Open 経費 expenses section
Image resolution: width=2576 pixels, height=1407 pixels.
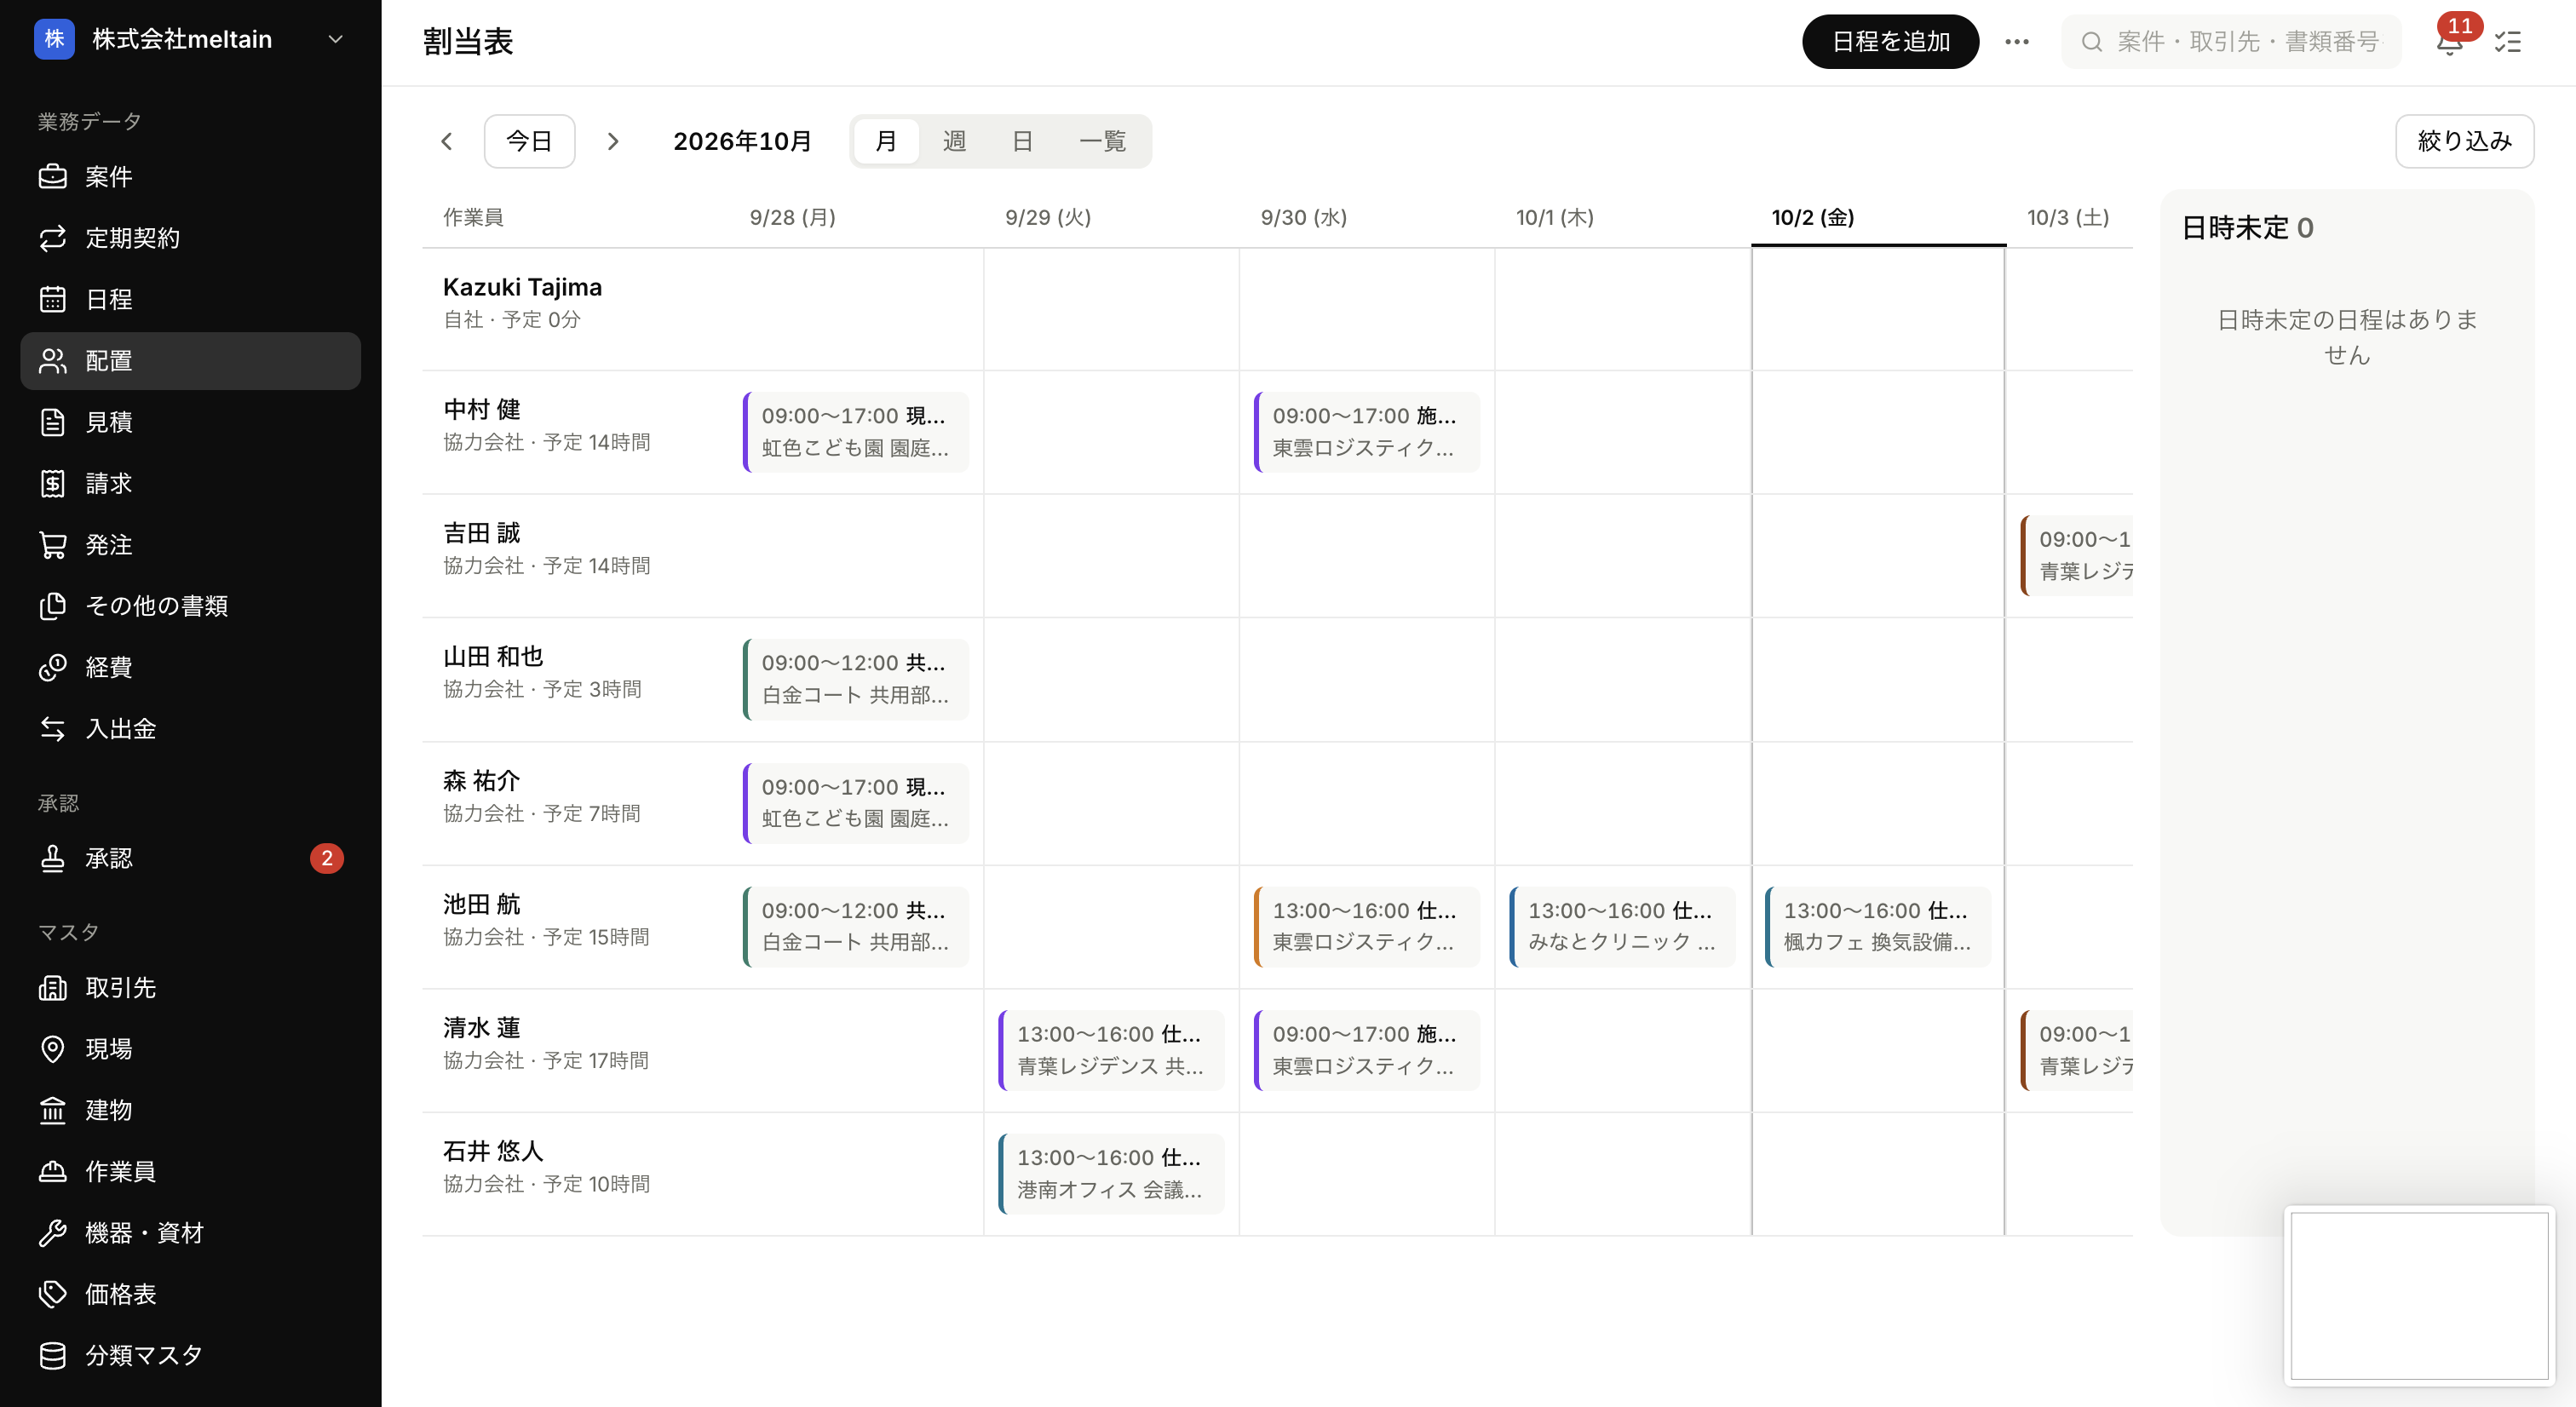click(190, 667)
